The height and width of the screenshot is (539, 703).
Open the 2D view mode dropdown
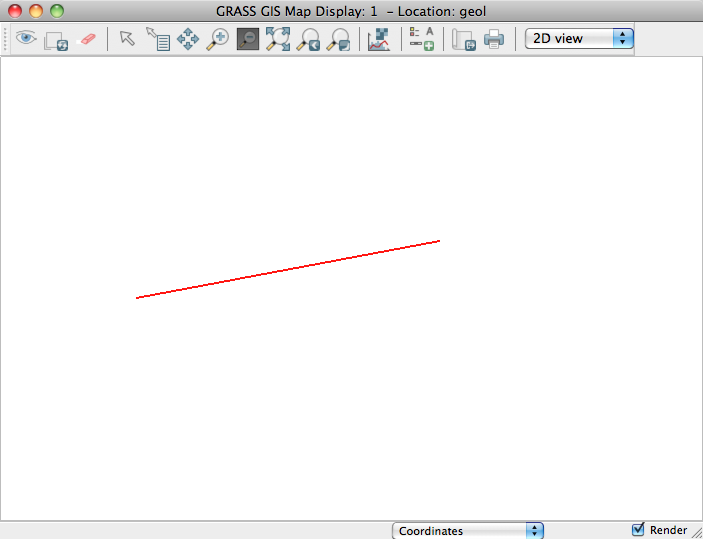(x=579, y=38)
